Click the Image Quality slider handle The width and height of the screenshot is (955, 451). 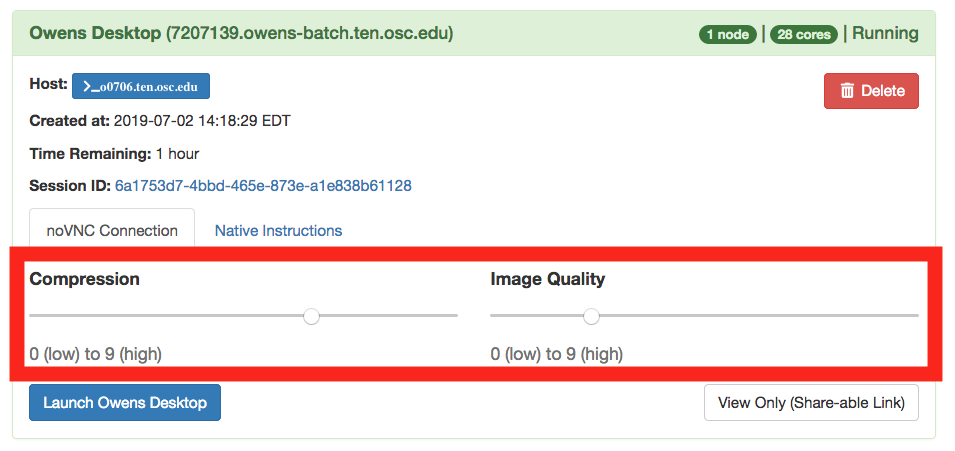click(x=591, y=316)
